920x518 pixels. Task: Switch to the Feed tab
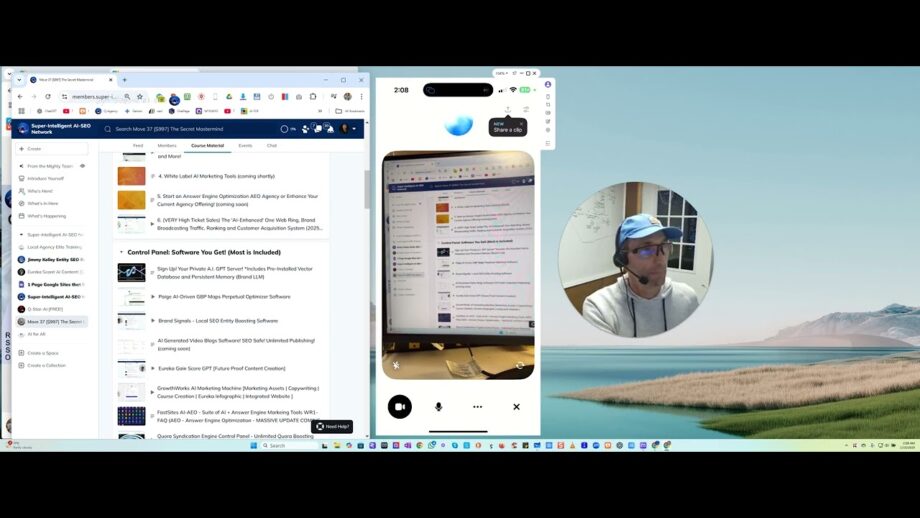coord(138,145)
